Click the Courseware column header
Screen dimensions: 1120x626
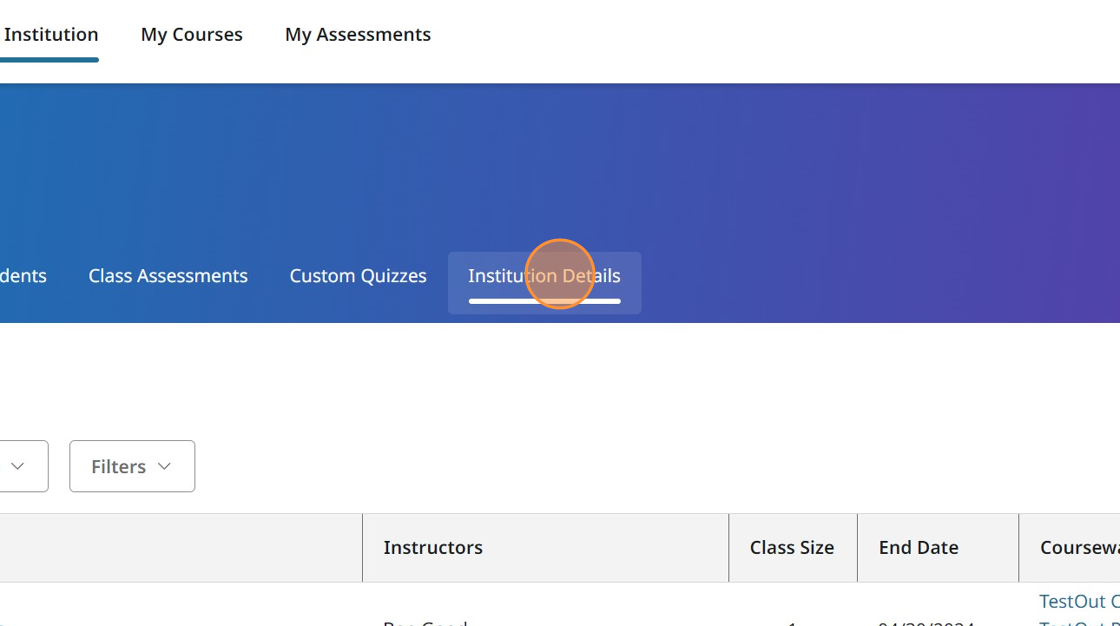coord(1087,547)
